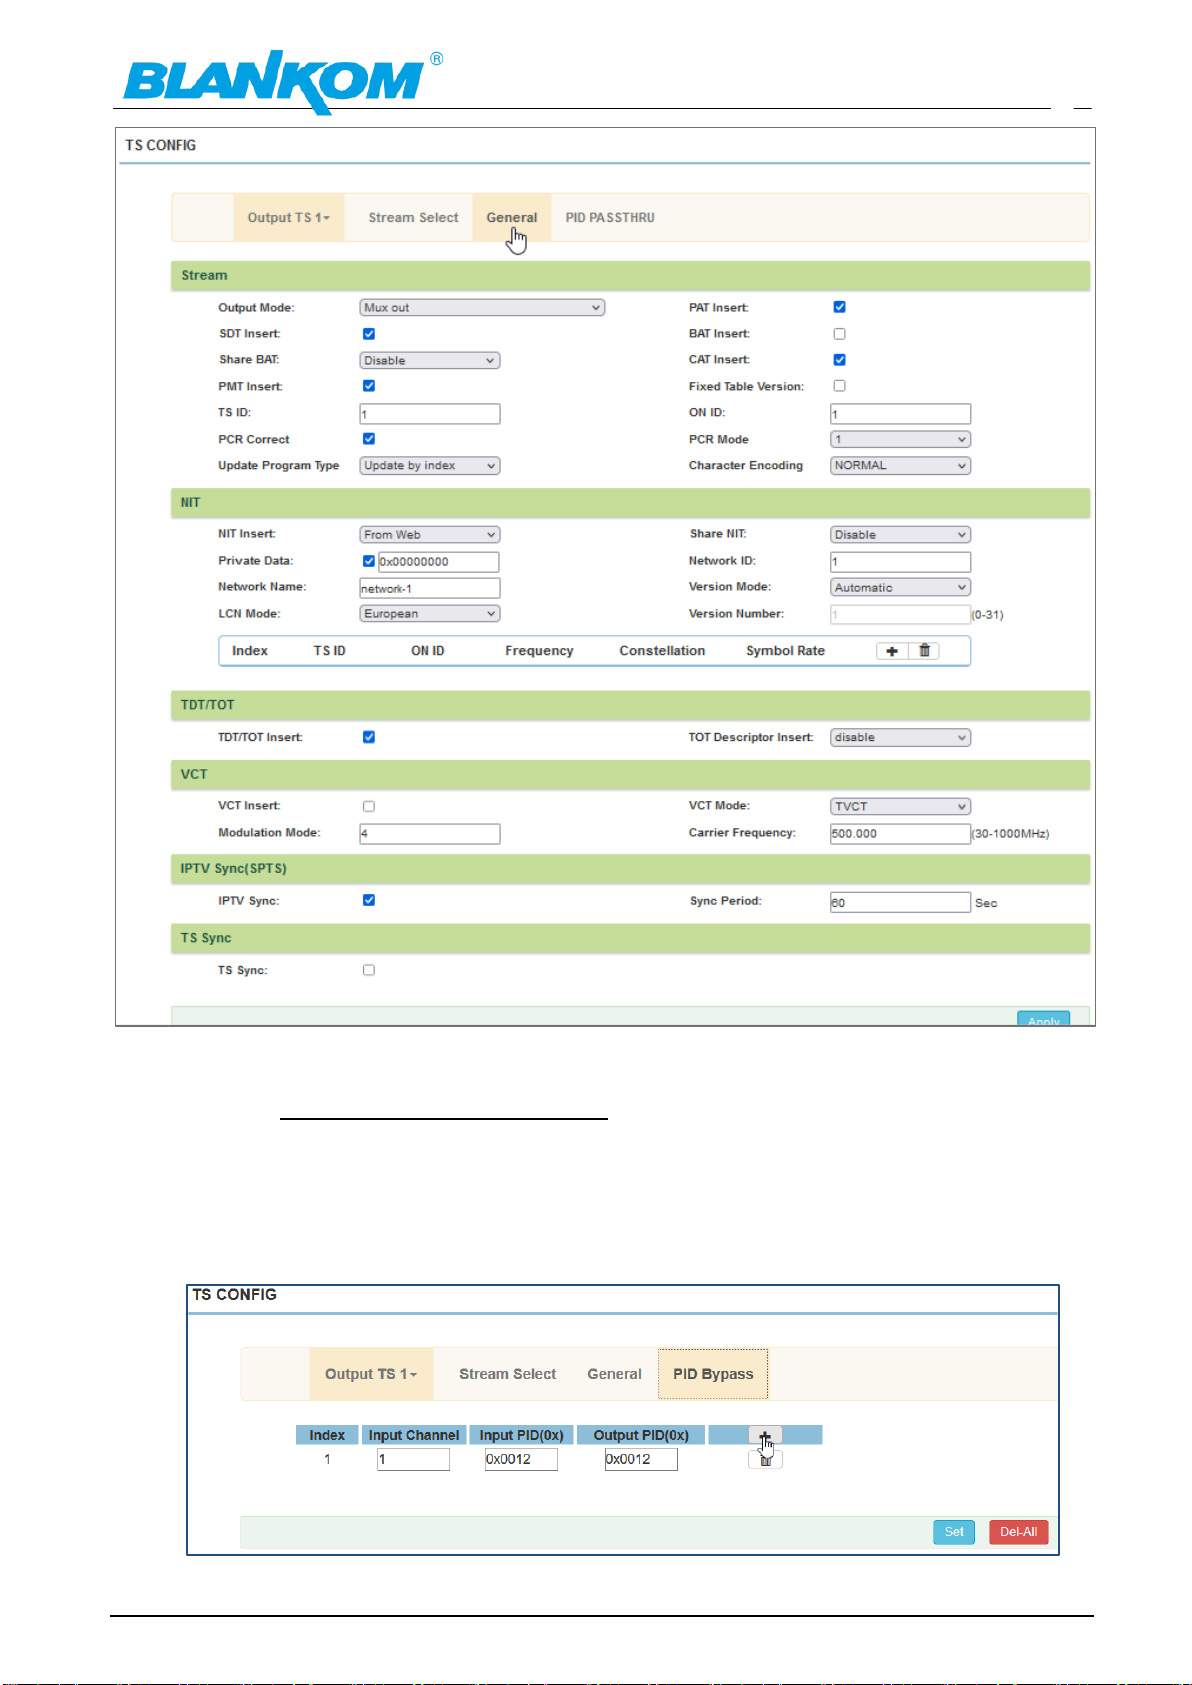1192x1685 pixels.
Task: Click the Input Channel field in row 1
Action: coord(413,1460)
